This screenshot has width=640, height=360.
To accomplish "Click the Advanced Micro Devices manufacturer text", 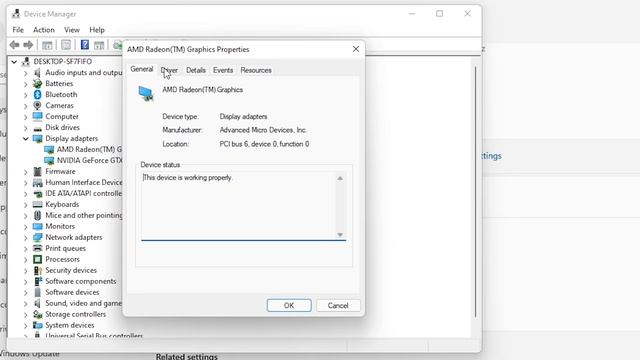I will coord(263,130).
